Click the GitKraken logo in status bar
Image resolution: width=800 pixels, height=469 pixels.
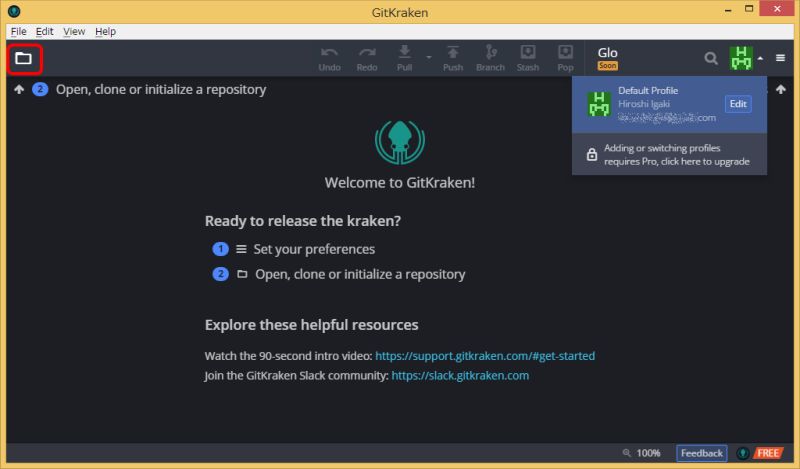(743, 453)
